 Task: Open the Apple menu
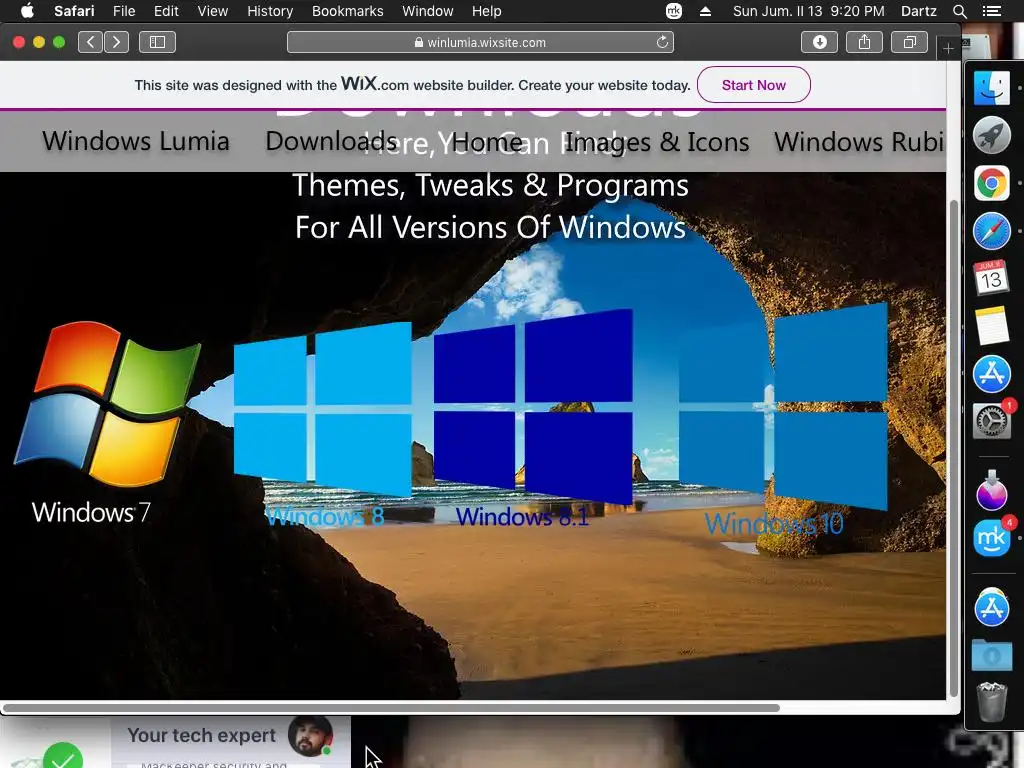click(27, 11)
